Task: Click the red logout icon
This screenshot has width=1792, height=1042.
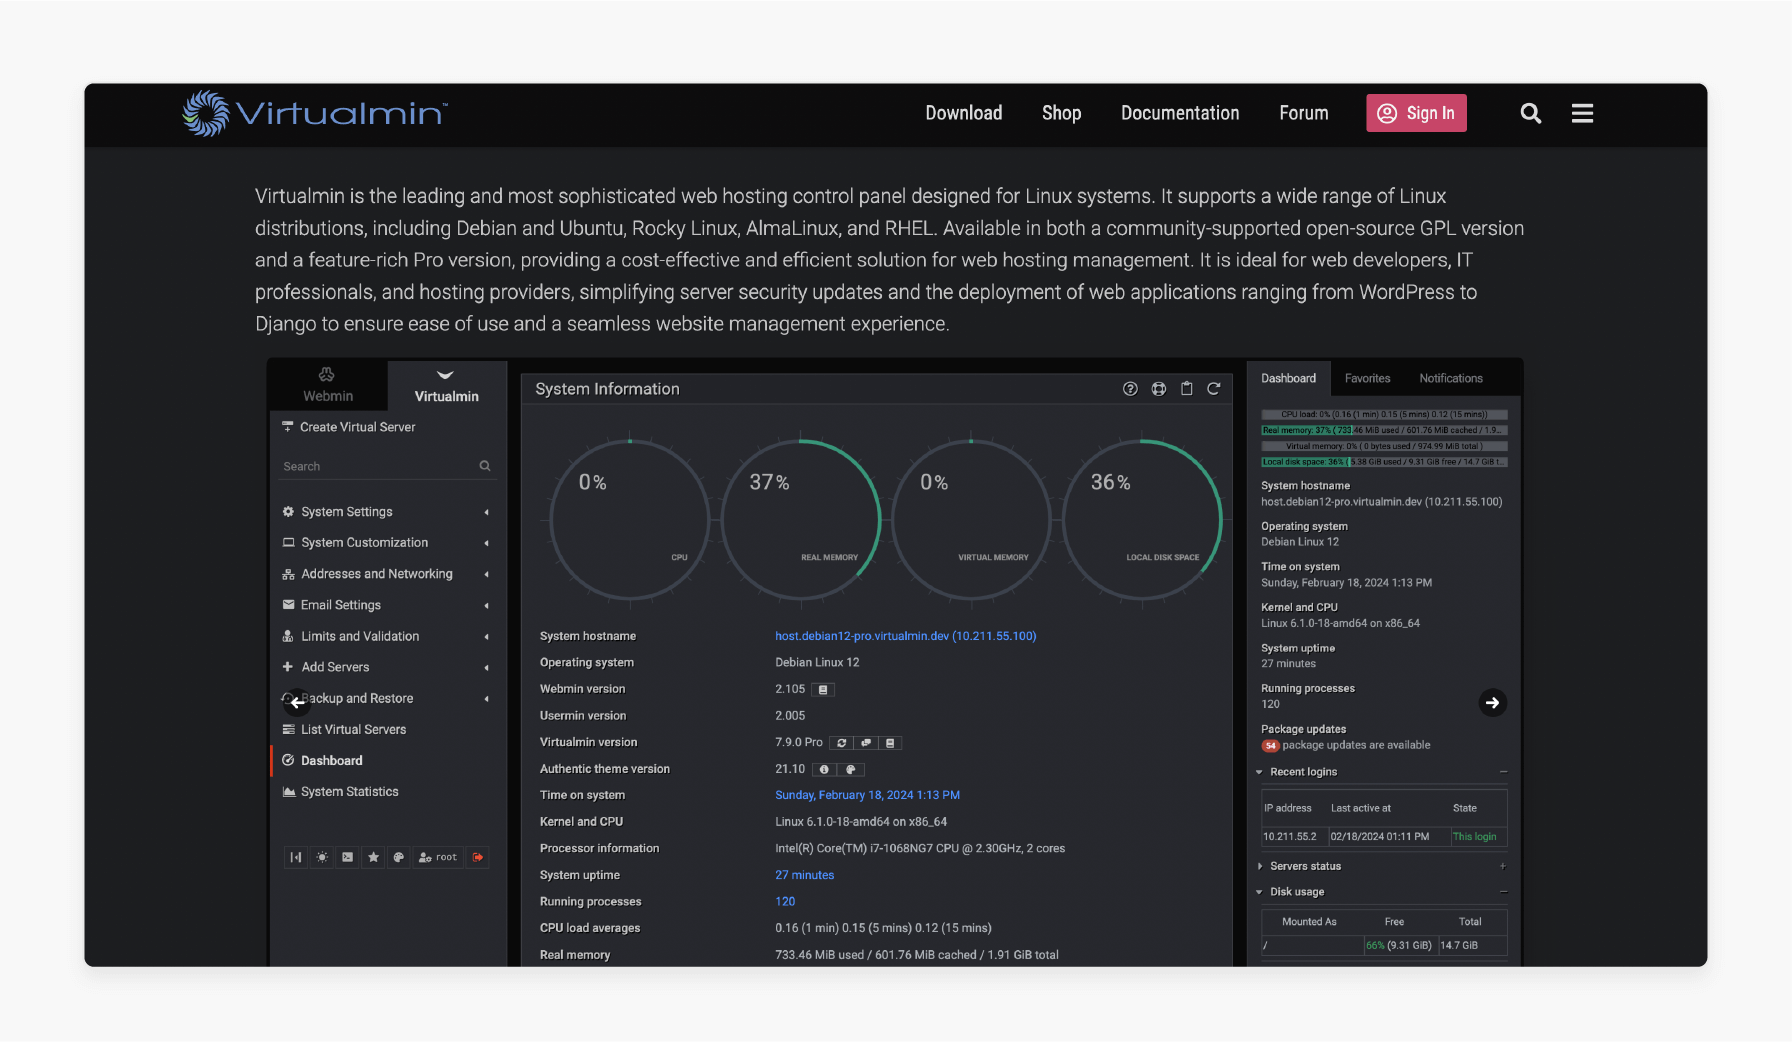Action: tap(478, 857)
